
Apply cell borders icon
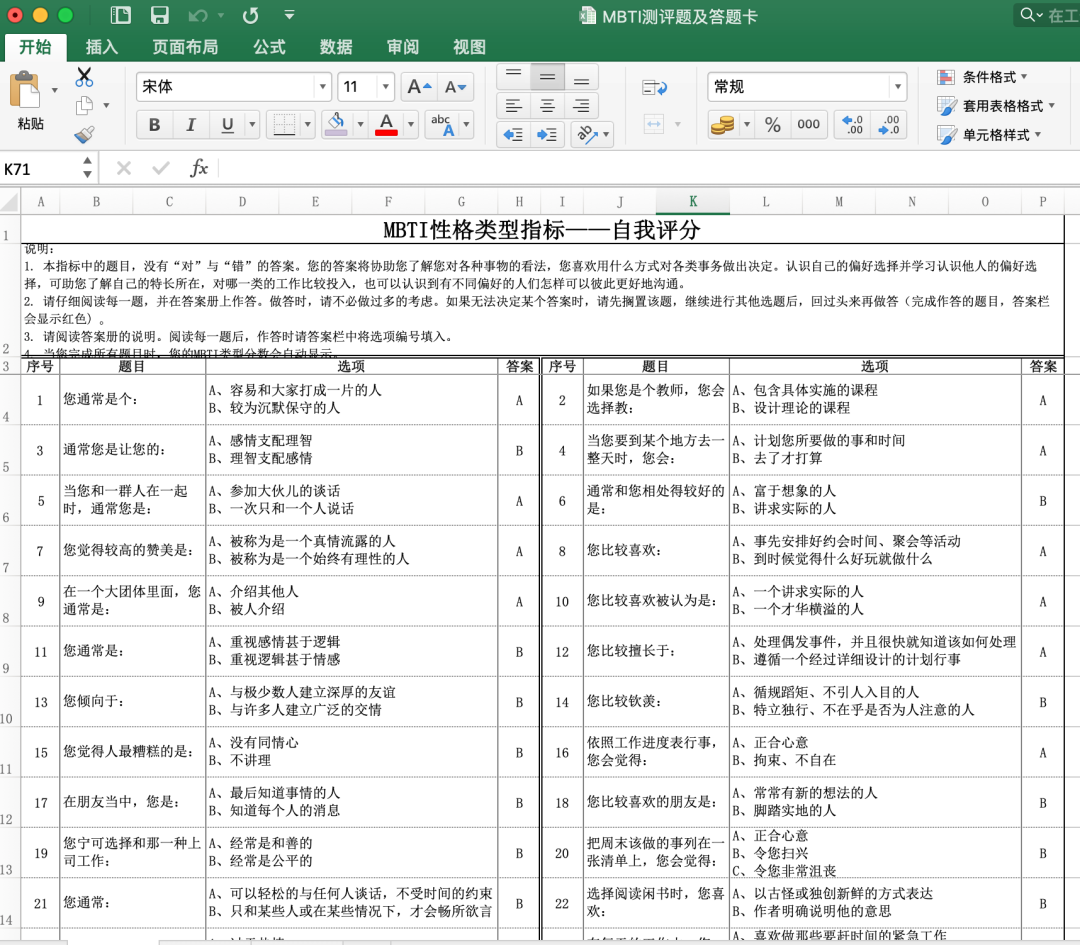[x=284, y=125]
